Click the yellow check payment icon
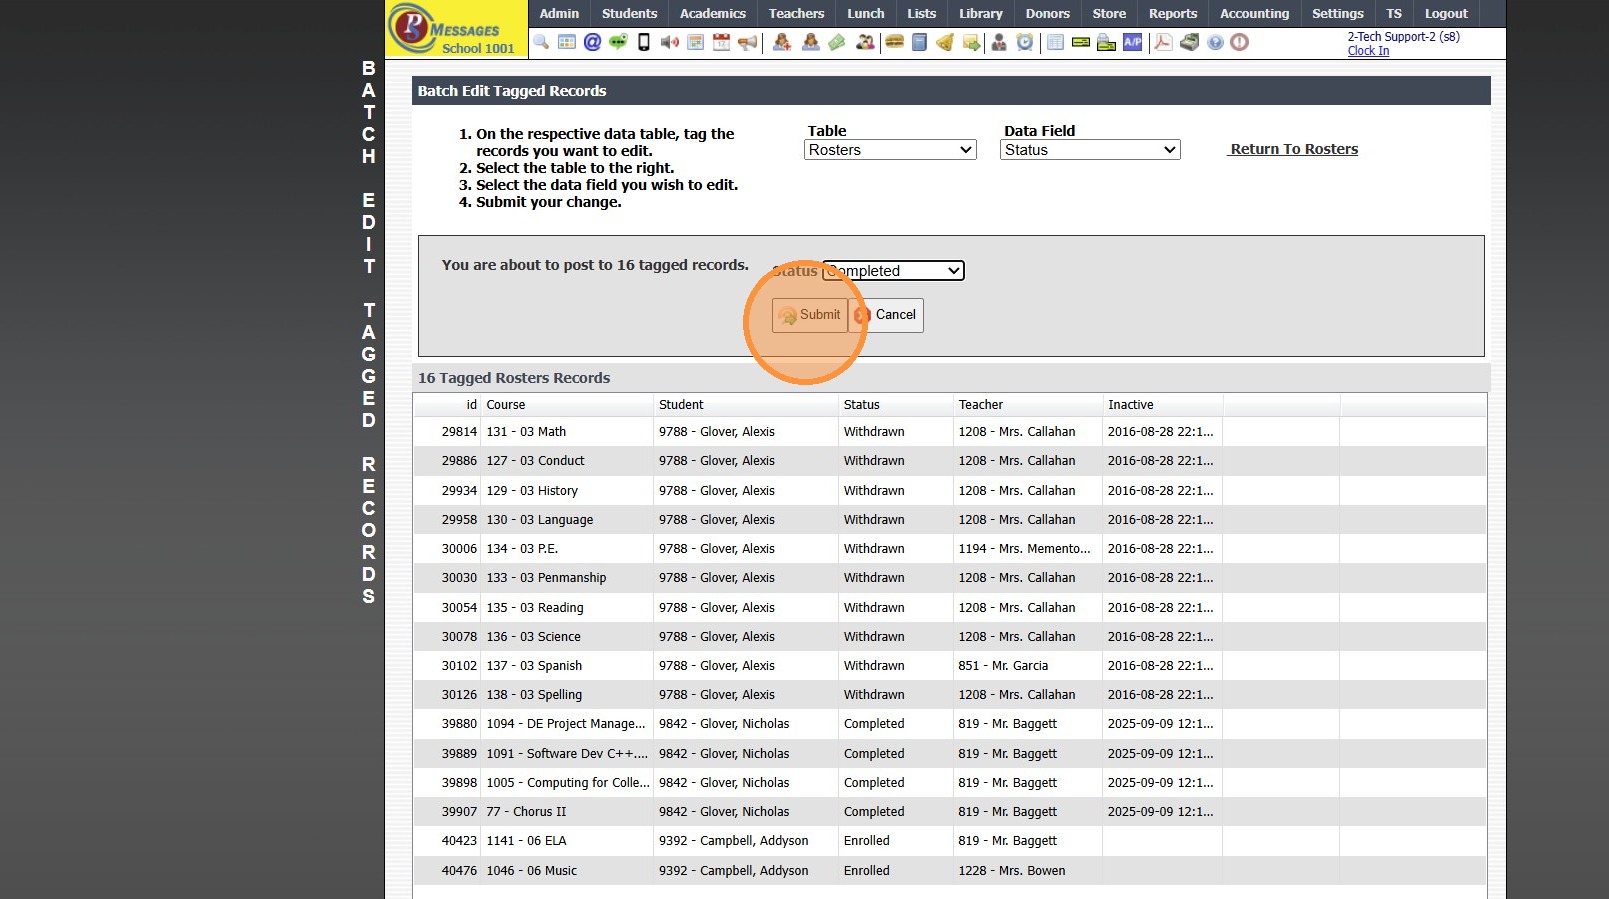This screenshot has width=1609, height=899. (1081, 42)
